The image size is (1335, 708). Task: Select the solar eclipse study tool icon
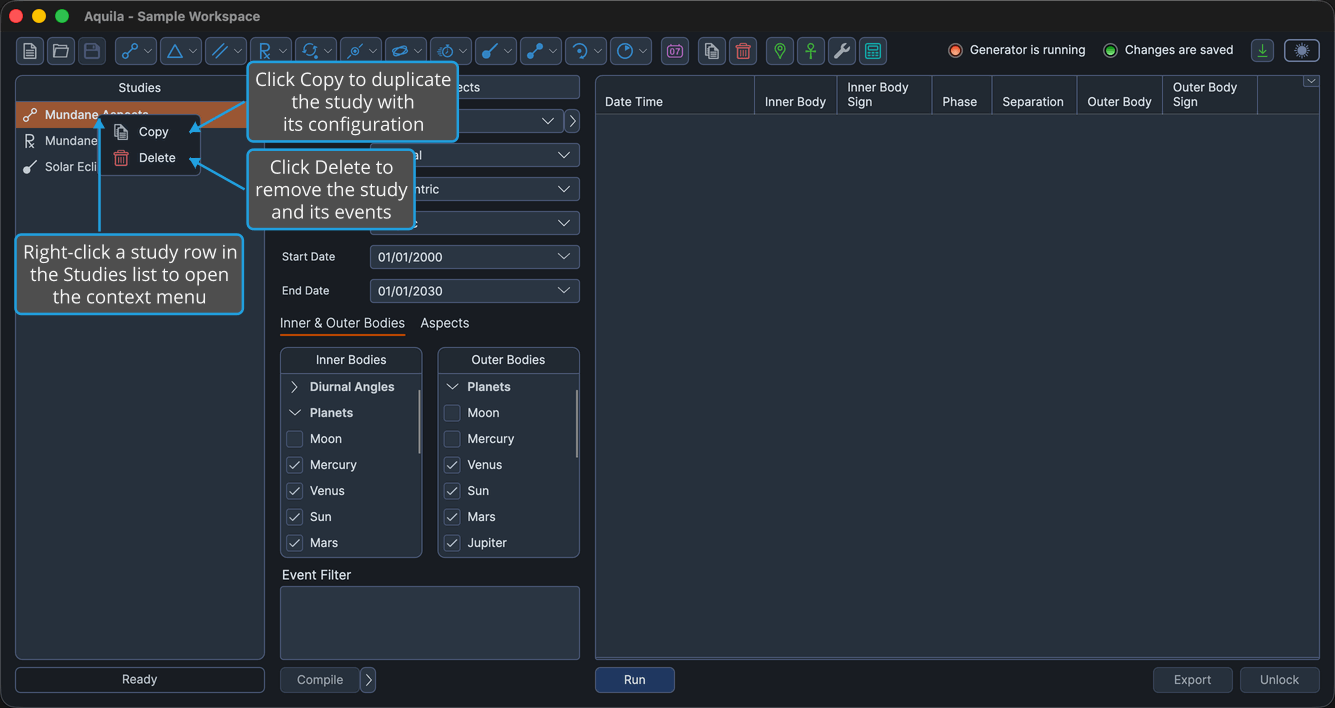coord(489,51)
